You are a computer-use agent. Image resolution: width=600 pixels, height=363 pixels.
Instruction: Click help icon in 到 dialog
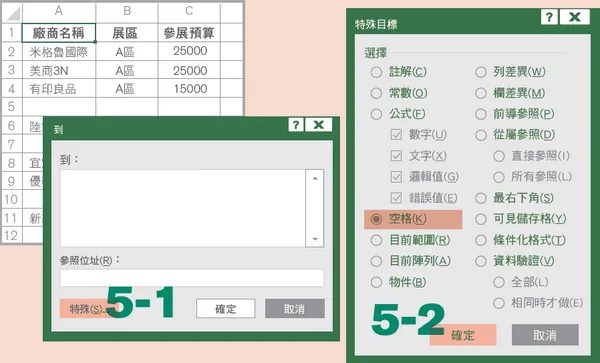tap(296, 125)
